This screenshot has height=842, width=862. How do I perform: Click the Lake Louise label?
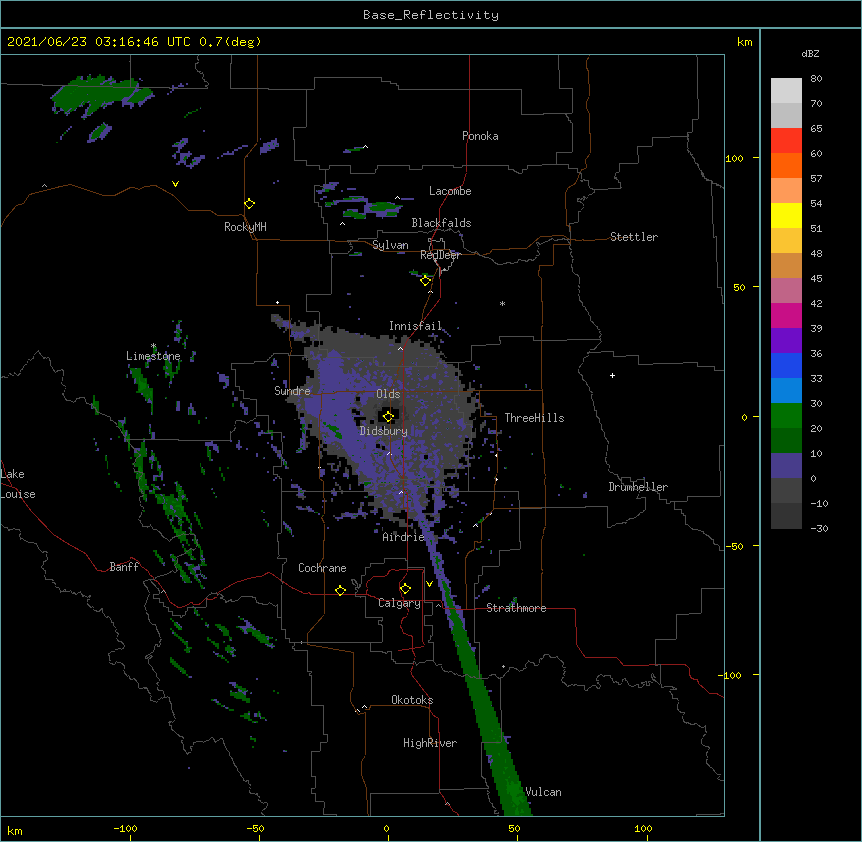(x=18, y=484)
